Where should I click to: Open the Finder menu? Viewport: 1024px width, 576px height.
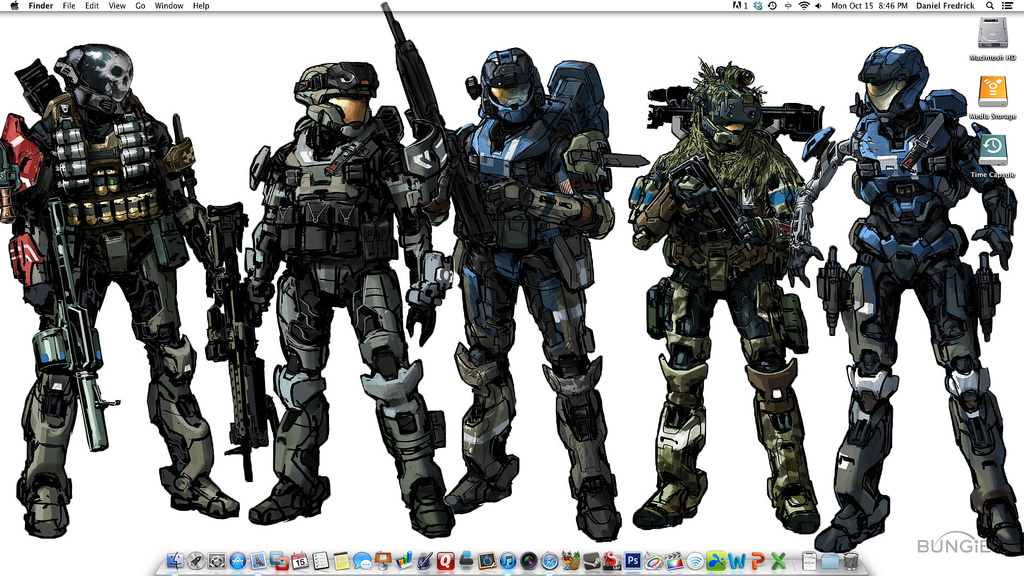point(40,6)
